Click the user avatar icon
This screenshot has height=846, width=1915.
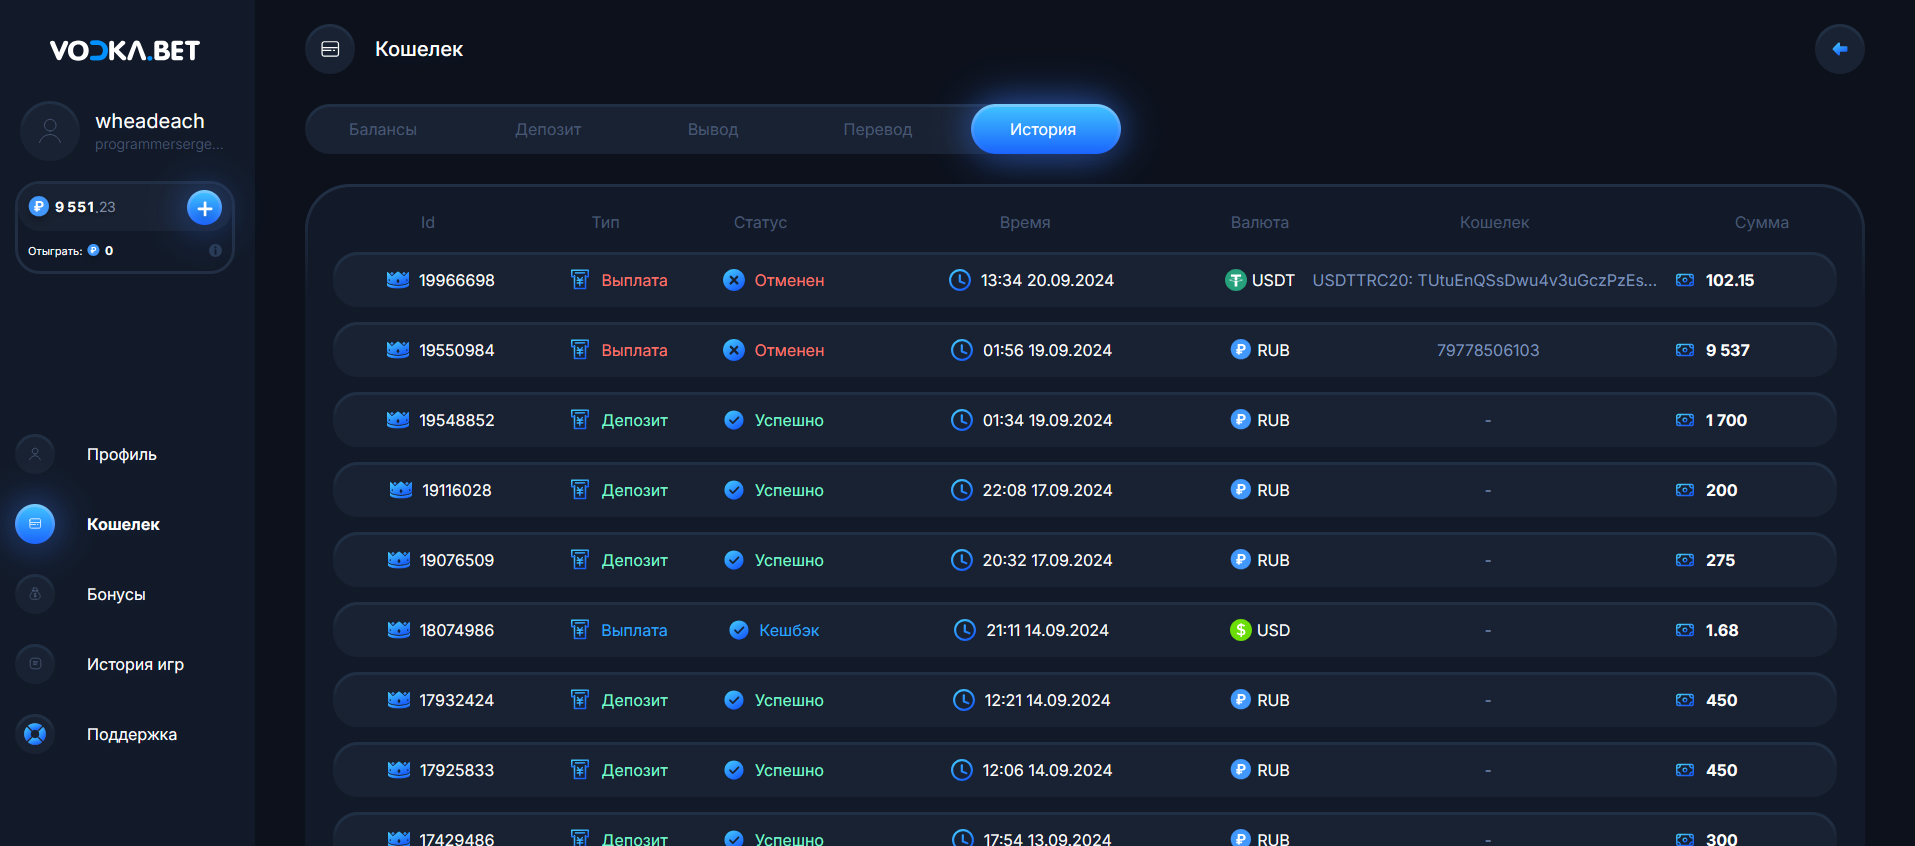tap(50, 131)
